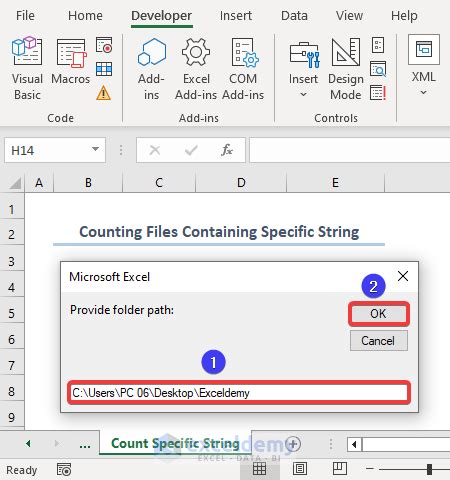Expand the Name Box dropdown arrow
The height and width of the screenshot is (480, 450).
(95, 149)
